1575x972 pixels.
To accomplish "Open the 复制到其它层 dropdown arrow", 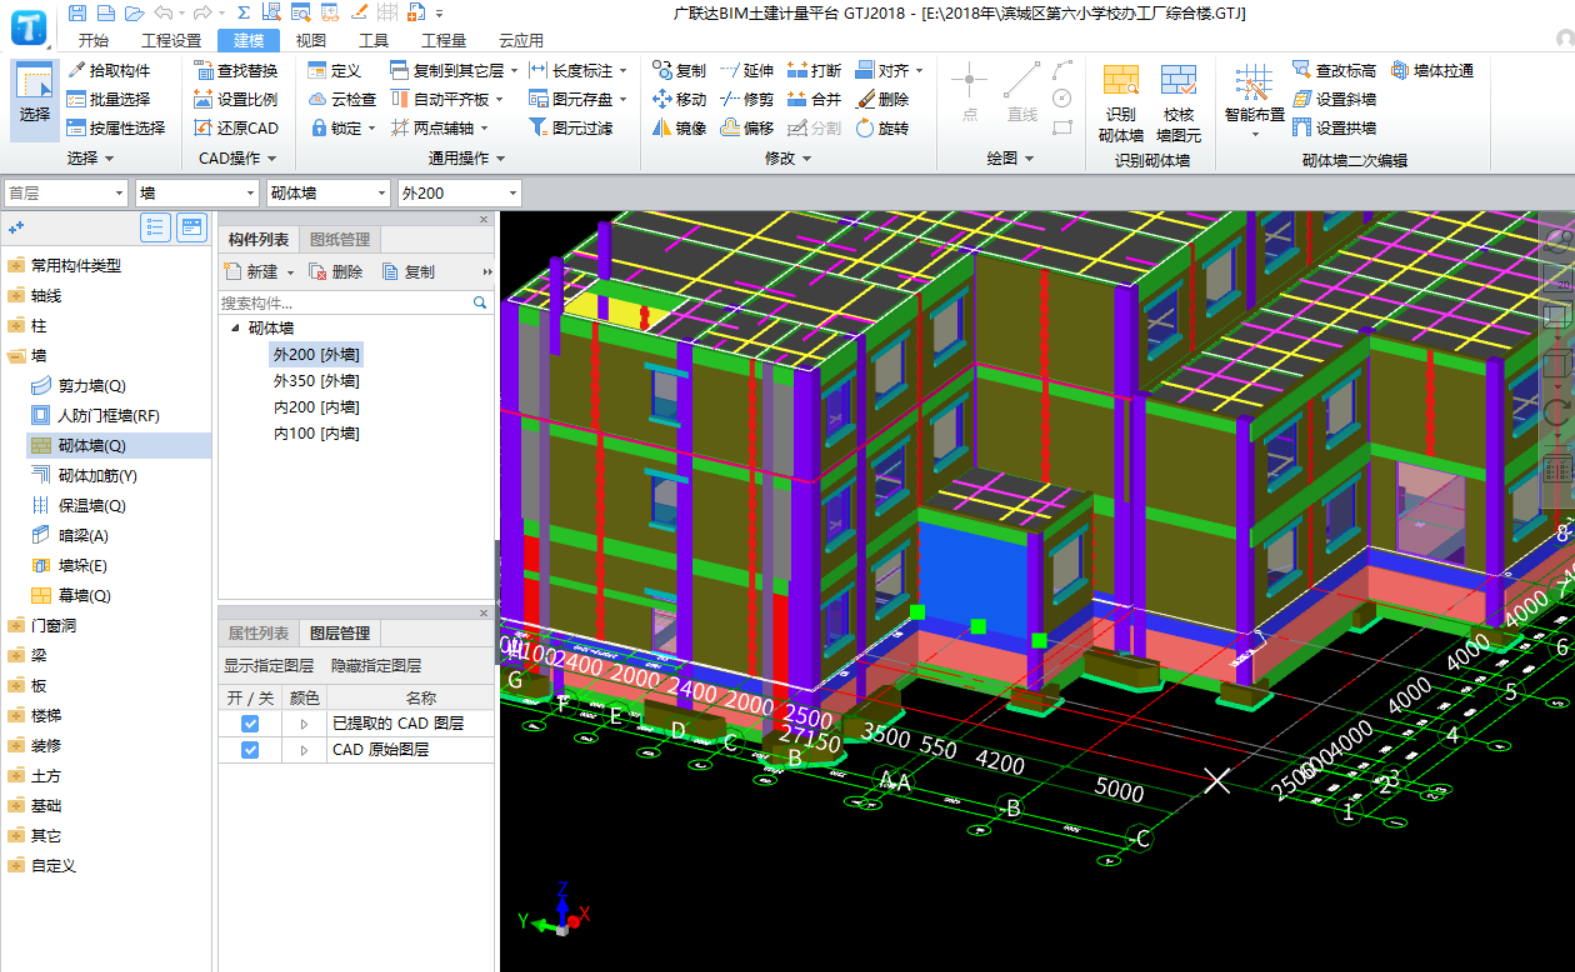I will [514, 71].
